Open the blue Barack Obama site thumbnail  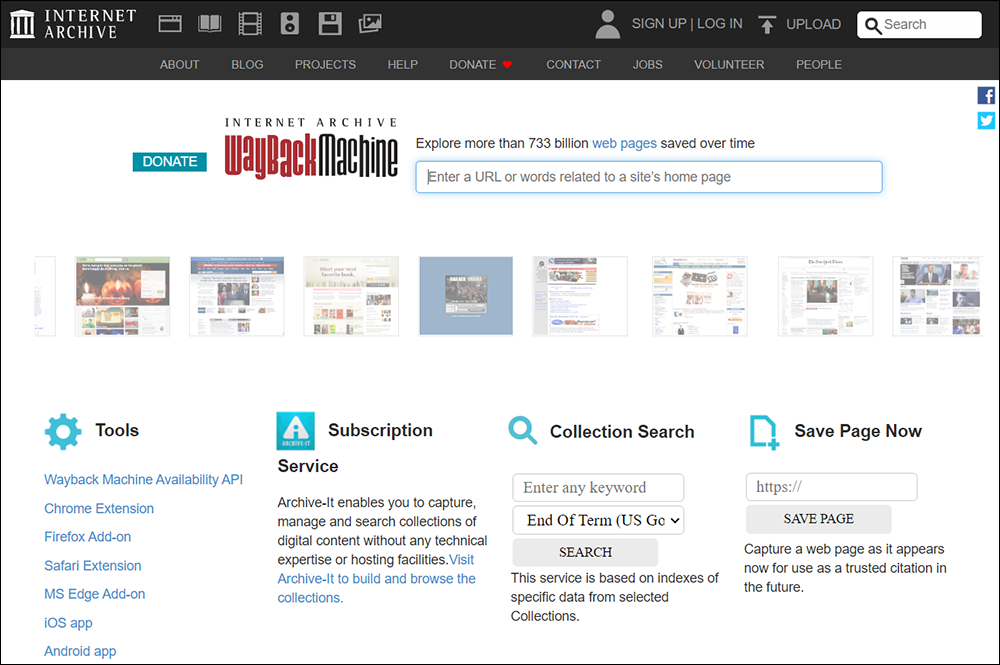coord(466,296)
